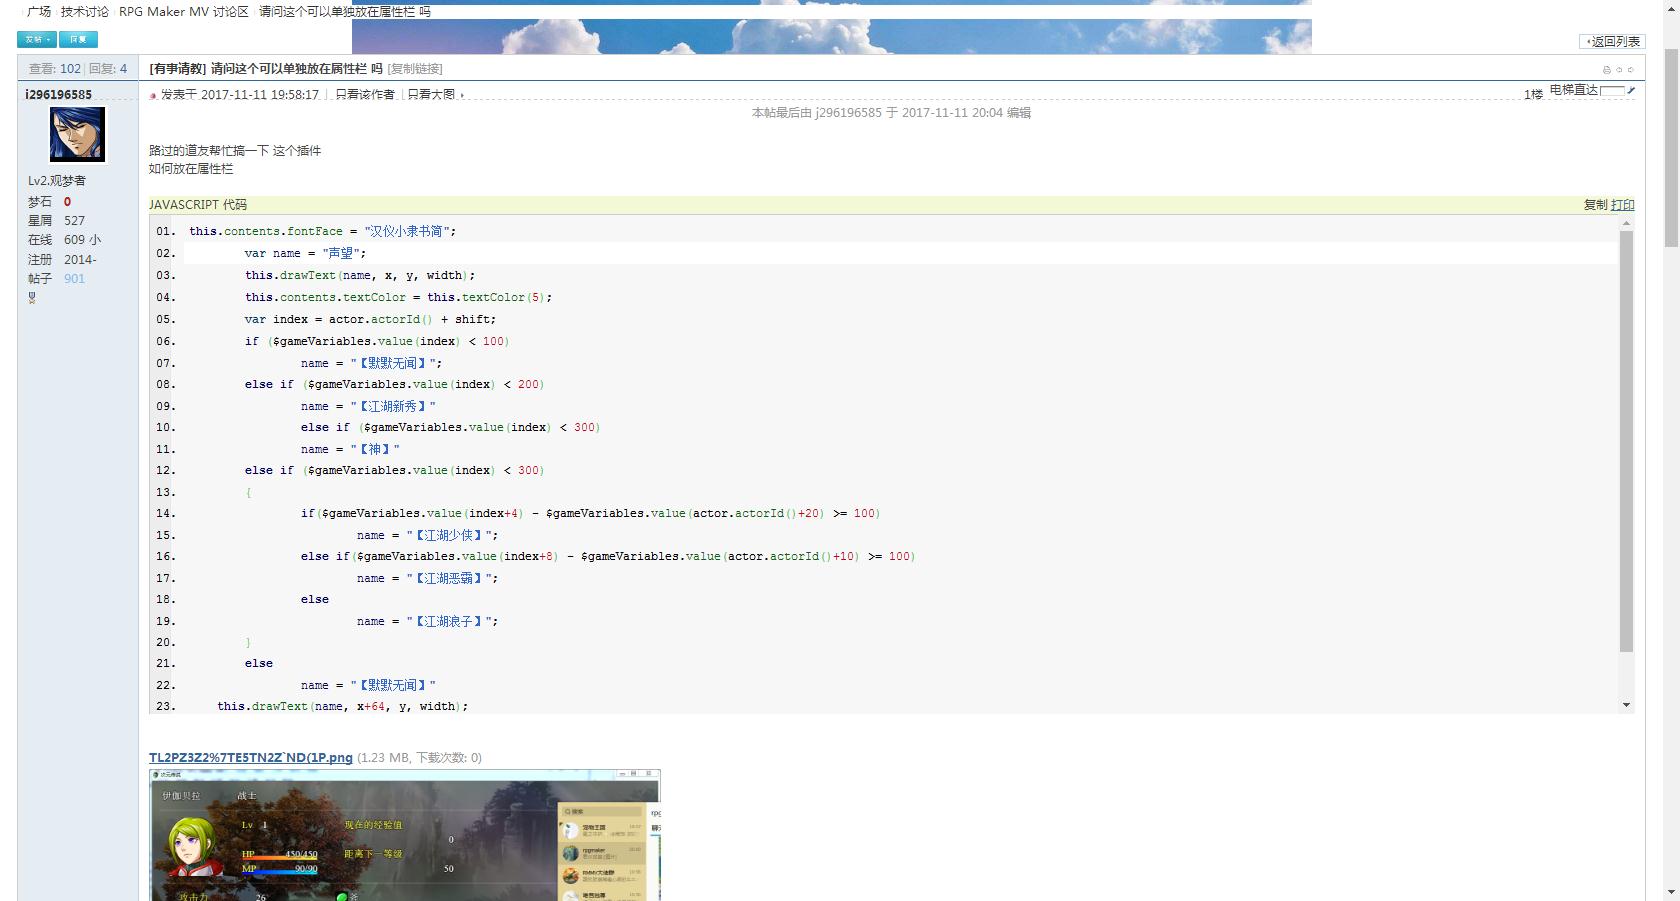The width and height of the screenshot is (1680, 901).
Task: Click the author's avatar picture
Action: click(77, 135)
